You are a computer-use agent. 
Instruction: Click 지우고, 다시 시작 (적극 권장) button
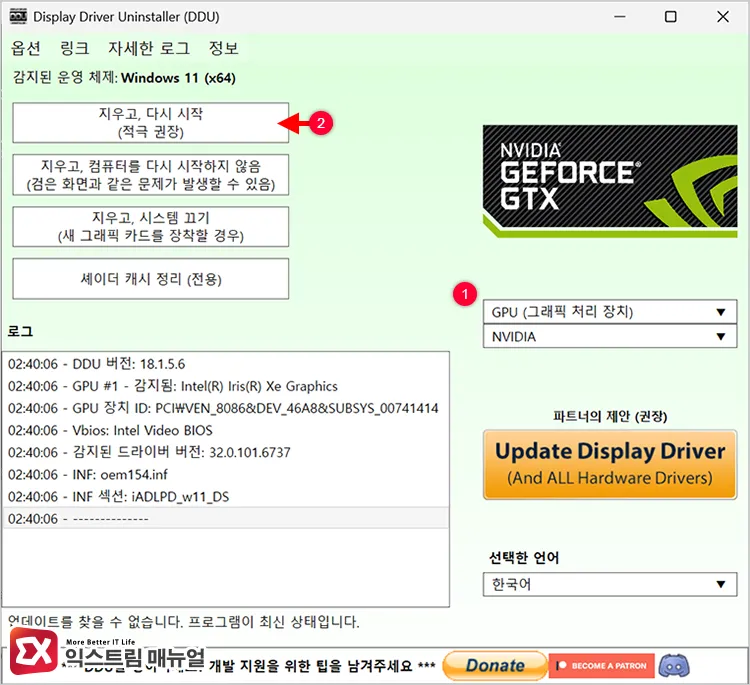pyautogui.click(x=151, y=122)
